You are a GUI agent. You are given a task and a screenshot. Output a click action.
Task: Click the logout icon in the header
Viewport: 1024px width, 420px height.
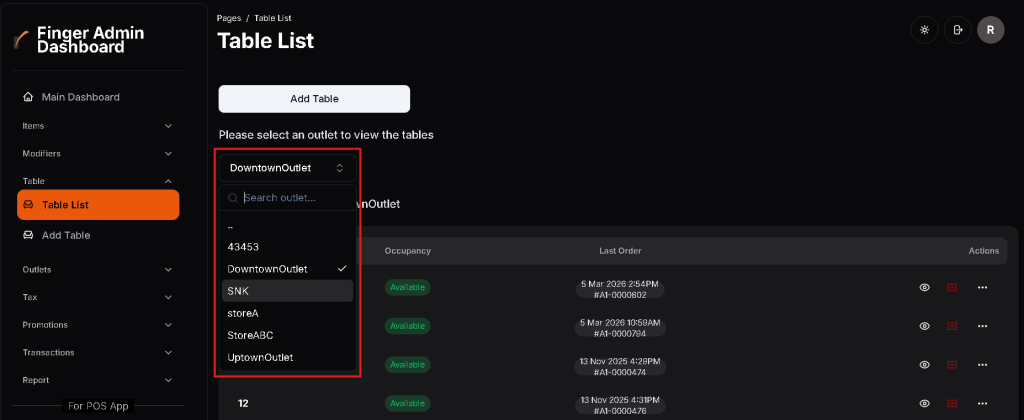pyautogui.click(x=958, y=30)
